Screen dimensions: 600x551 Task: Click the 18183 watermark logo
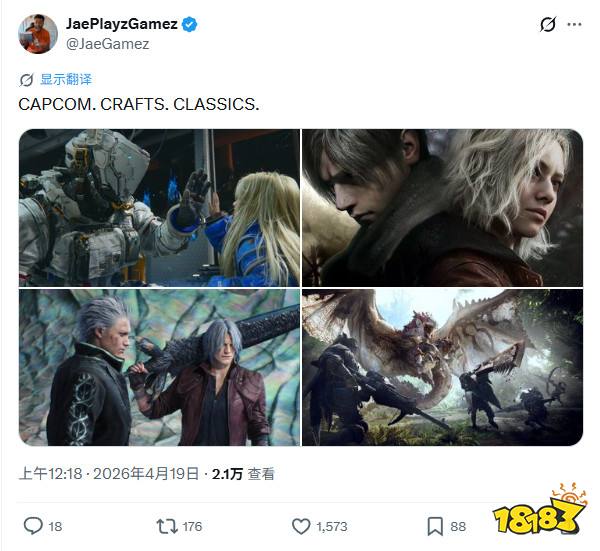point(540,511)
